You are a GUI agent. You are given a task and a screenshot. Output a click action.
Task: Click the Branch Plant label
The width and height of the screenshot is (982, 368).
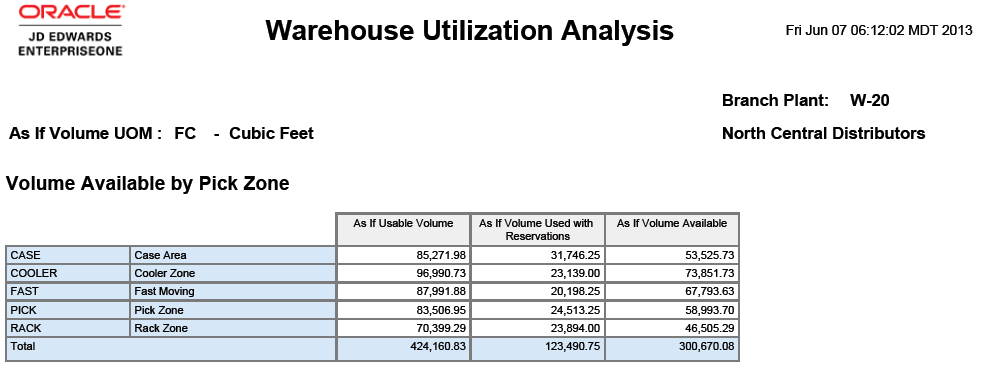tap(775, 100)
